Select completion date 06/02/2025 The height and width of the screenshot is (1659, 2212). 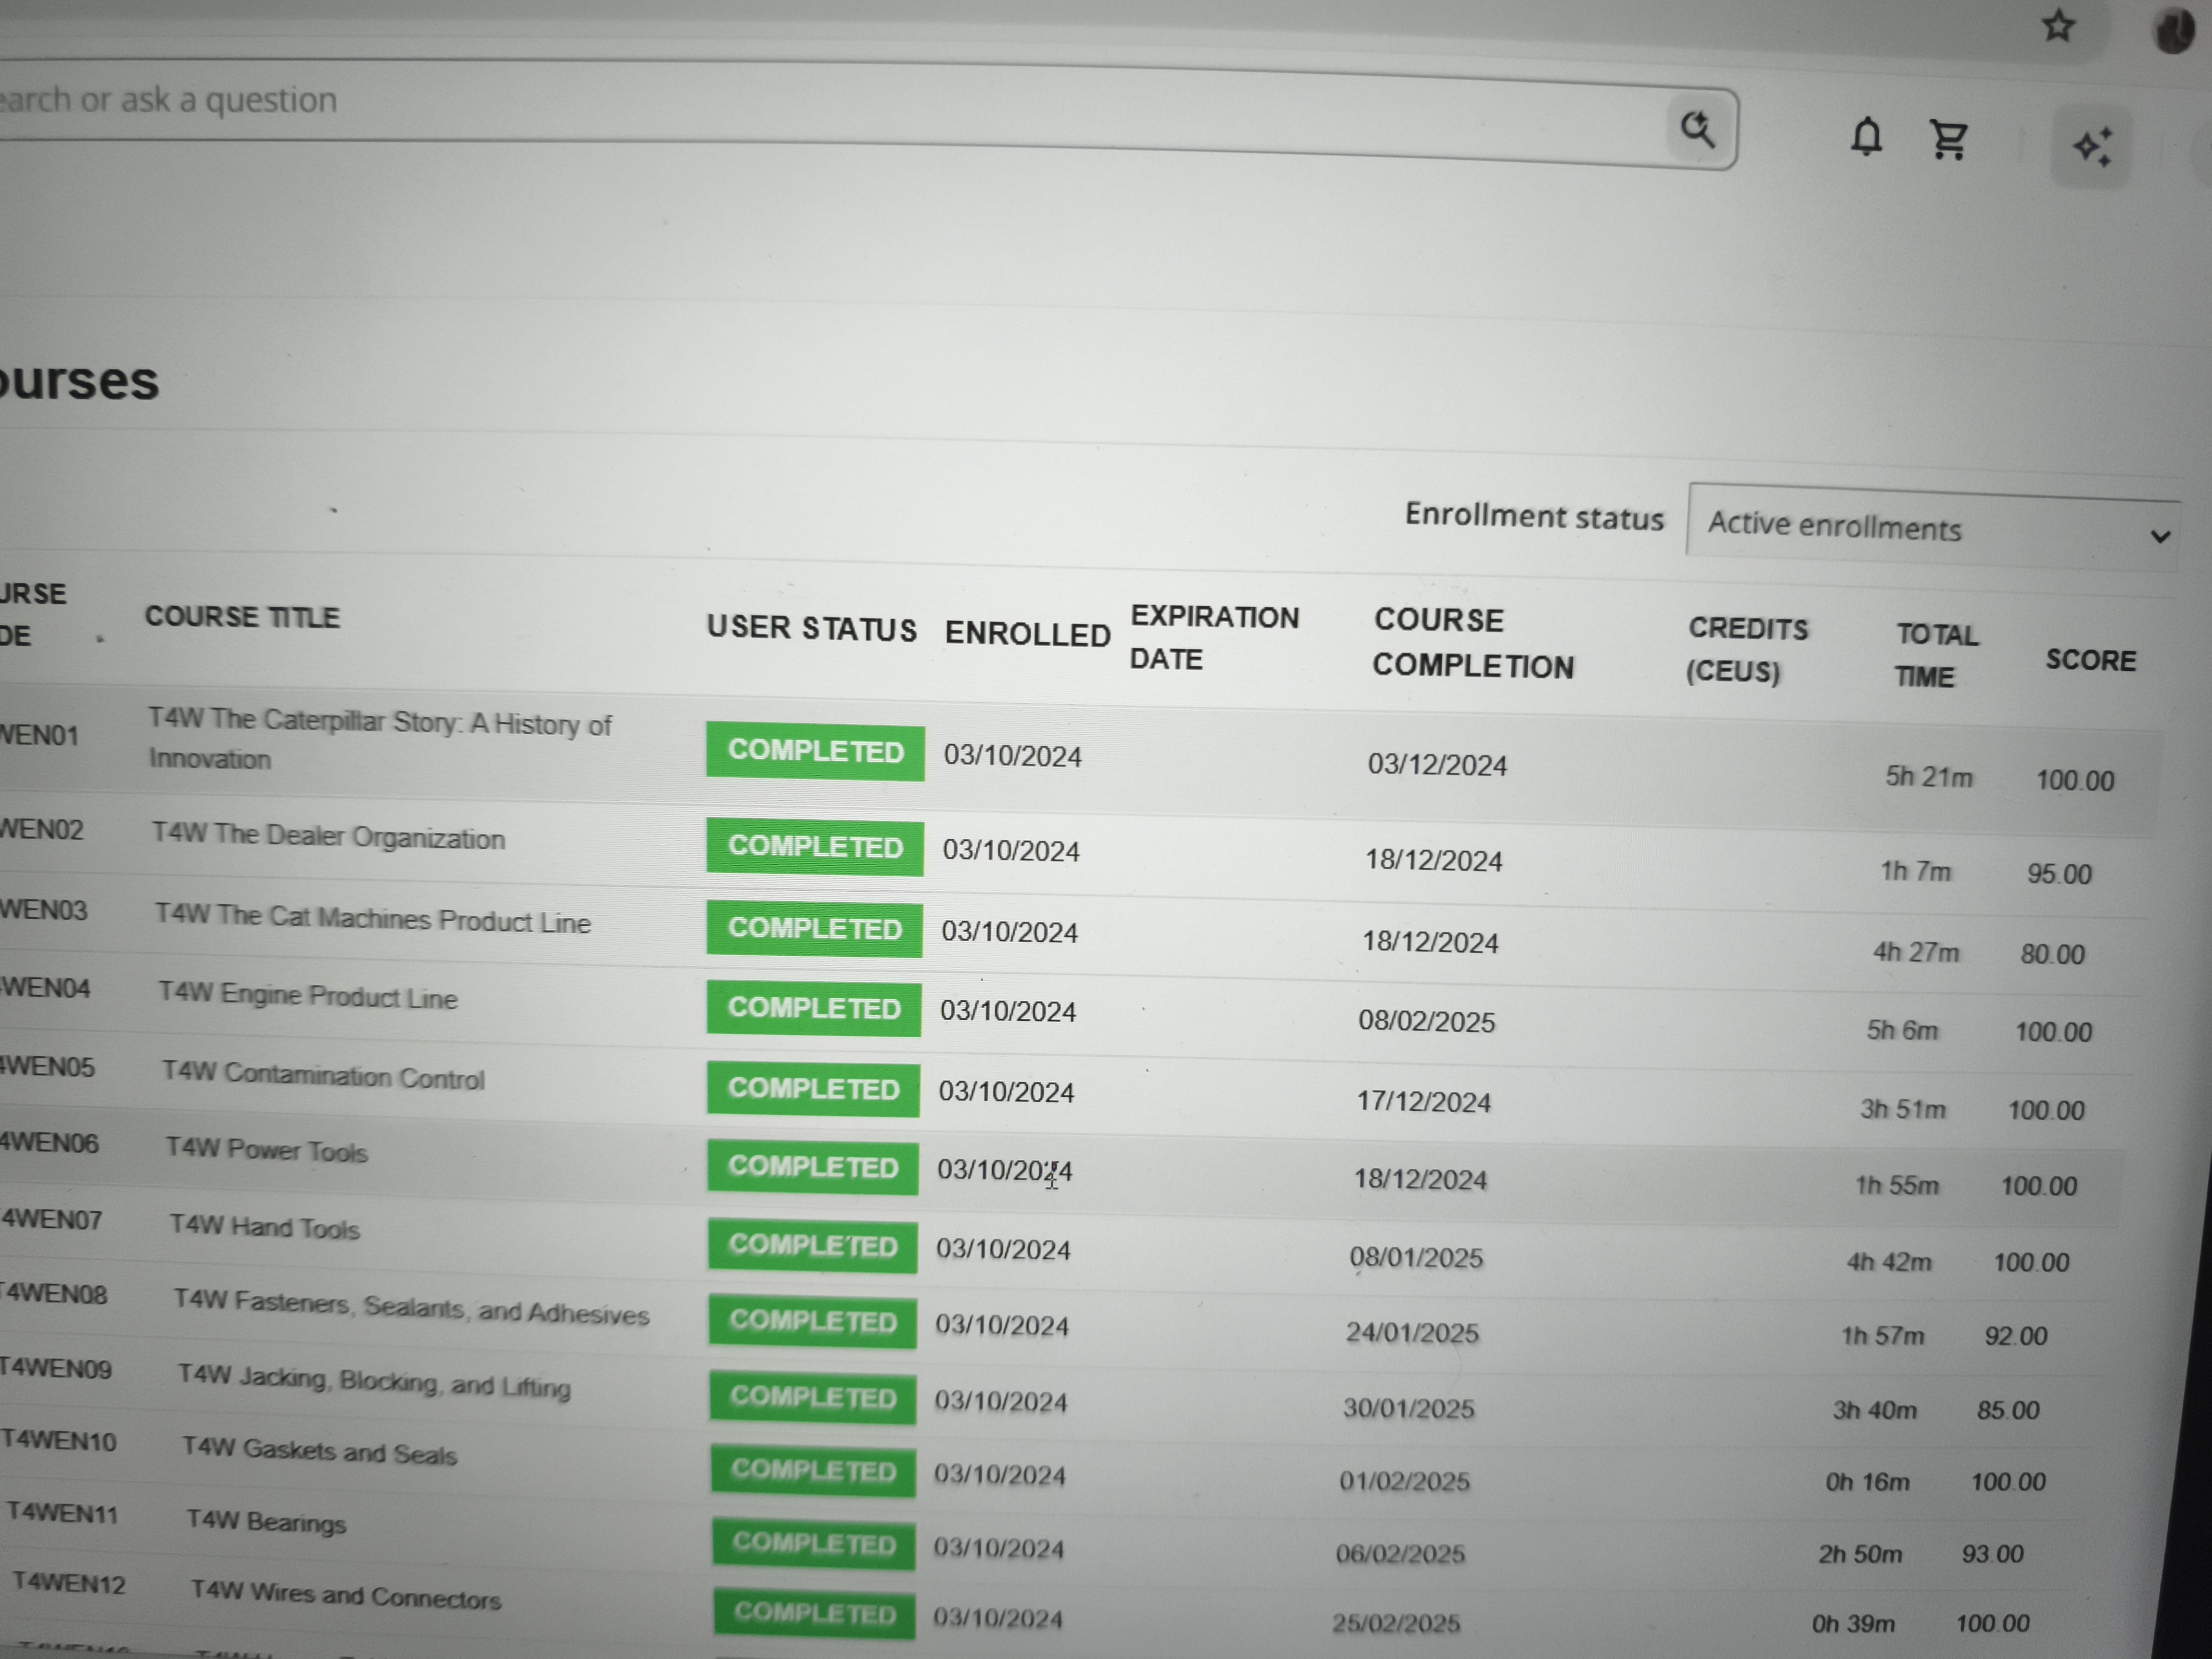coord(1400,1554)
